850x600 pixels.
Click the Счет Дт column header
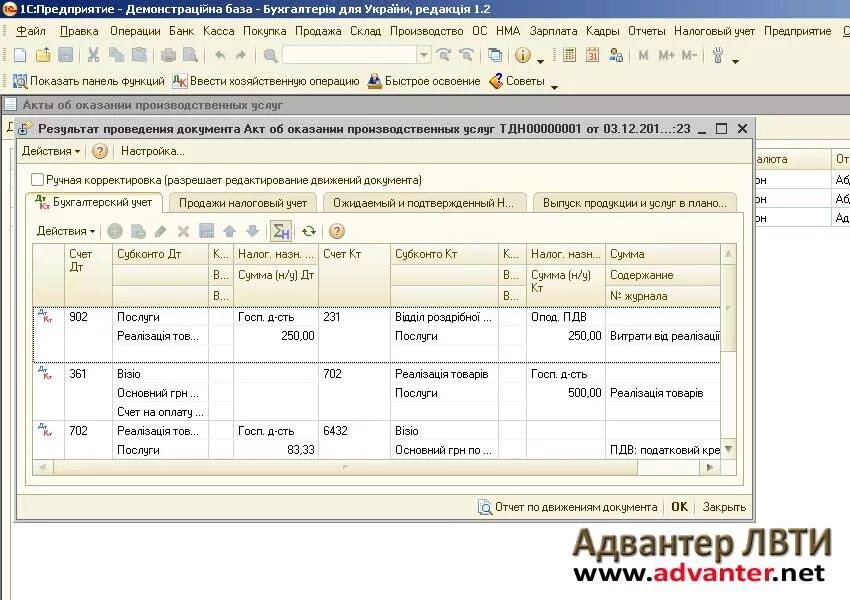(88, 275)
